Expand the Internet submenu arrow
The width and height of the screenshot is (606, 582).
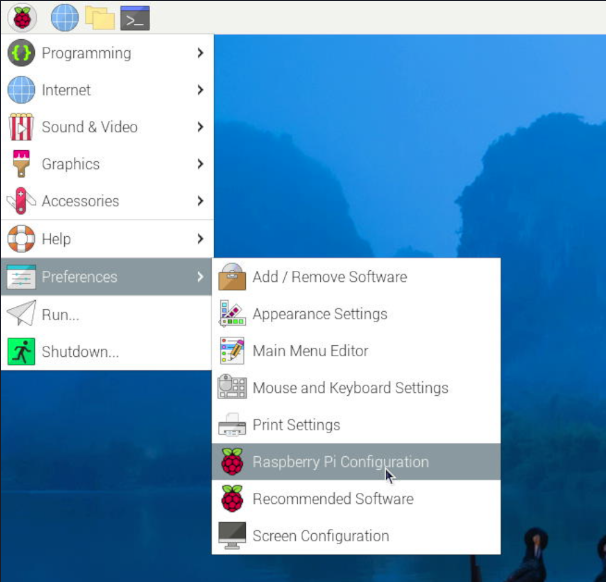click(200, 90)
